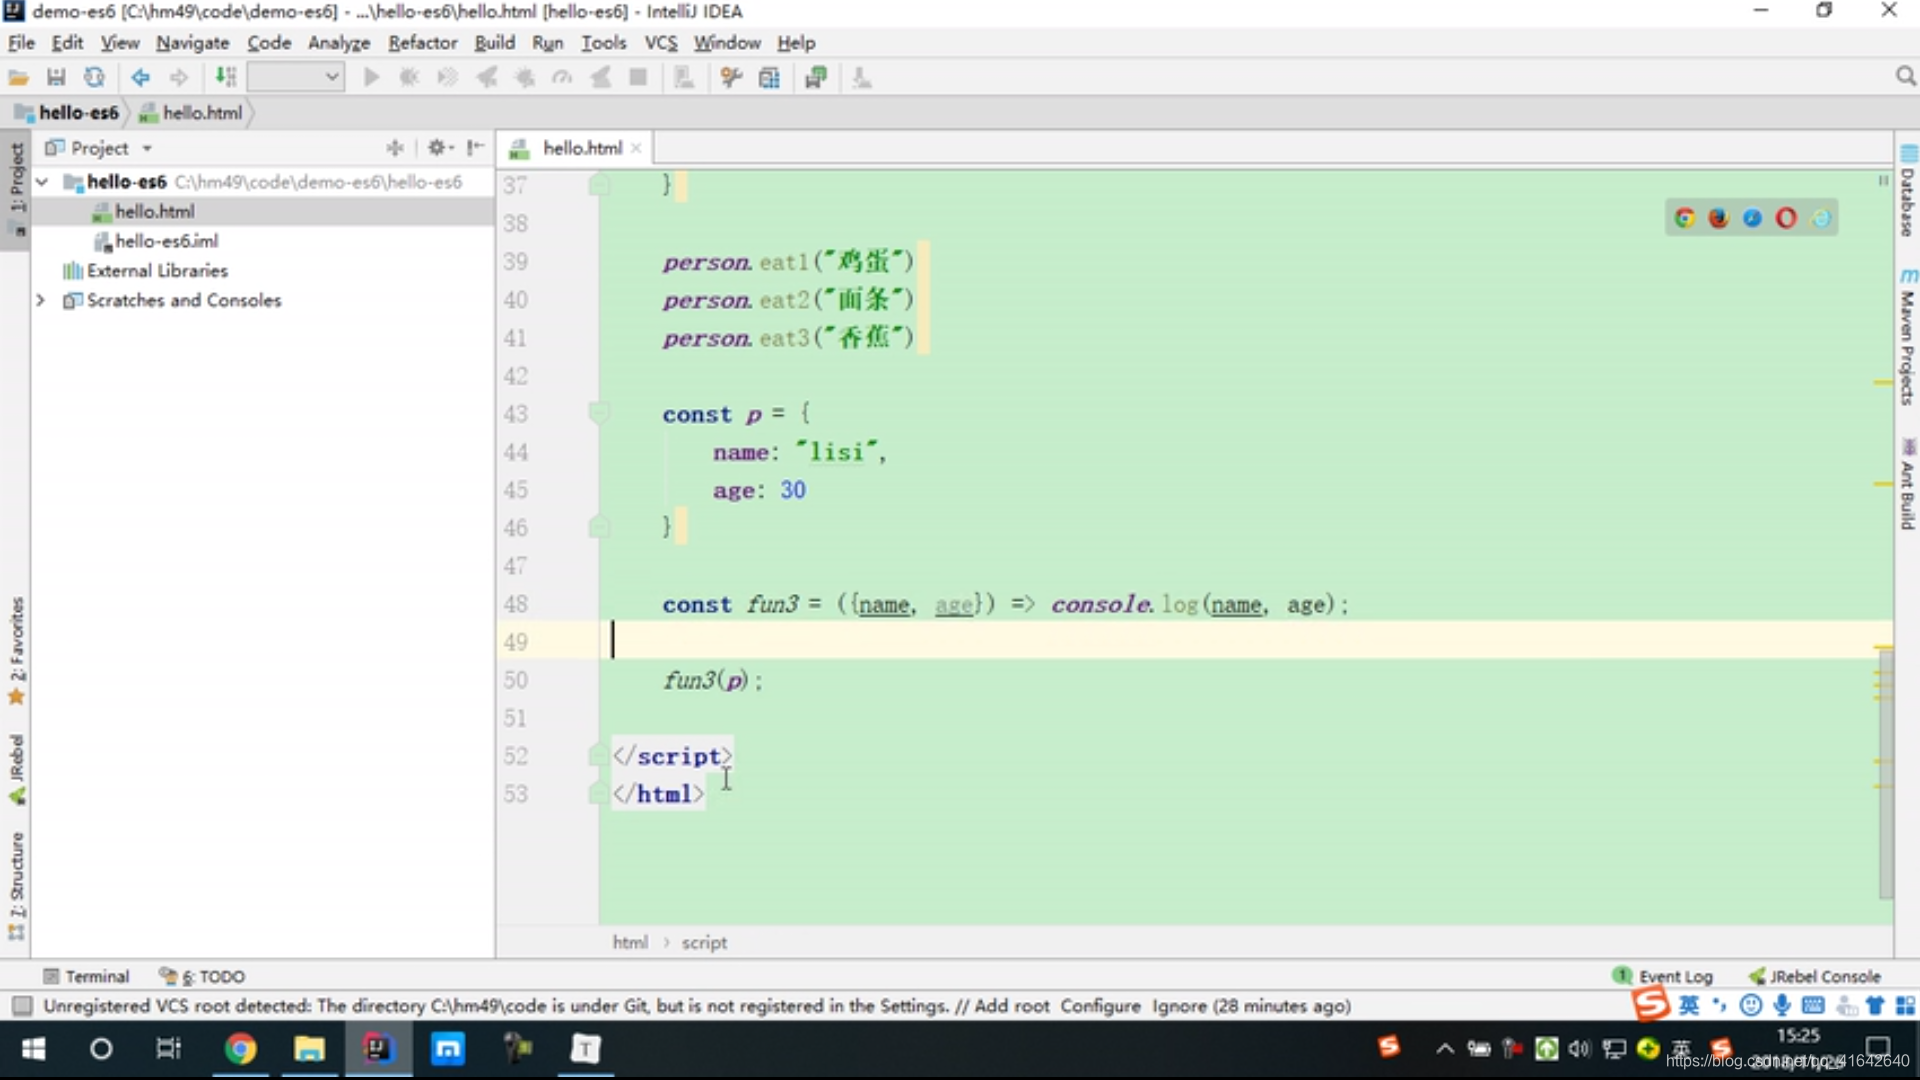Hide the Project panel with the collapse icon
This screenshot has width=1920, height=1080.
(x=475, y=148)
